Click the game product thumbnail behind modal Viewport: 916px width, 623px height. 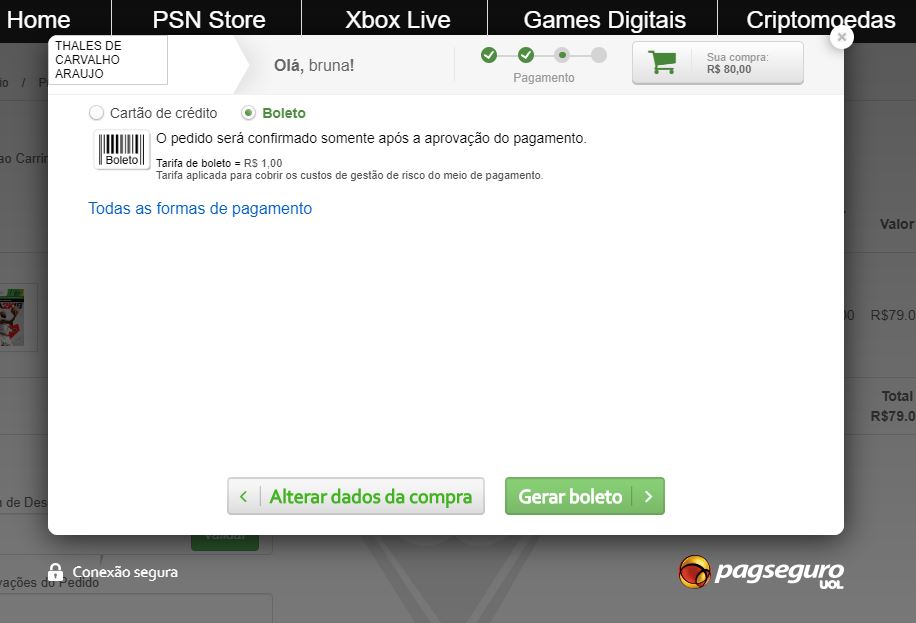(x=13, y=317)
